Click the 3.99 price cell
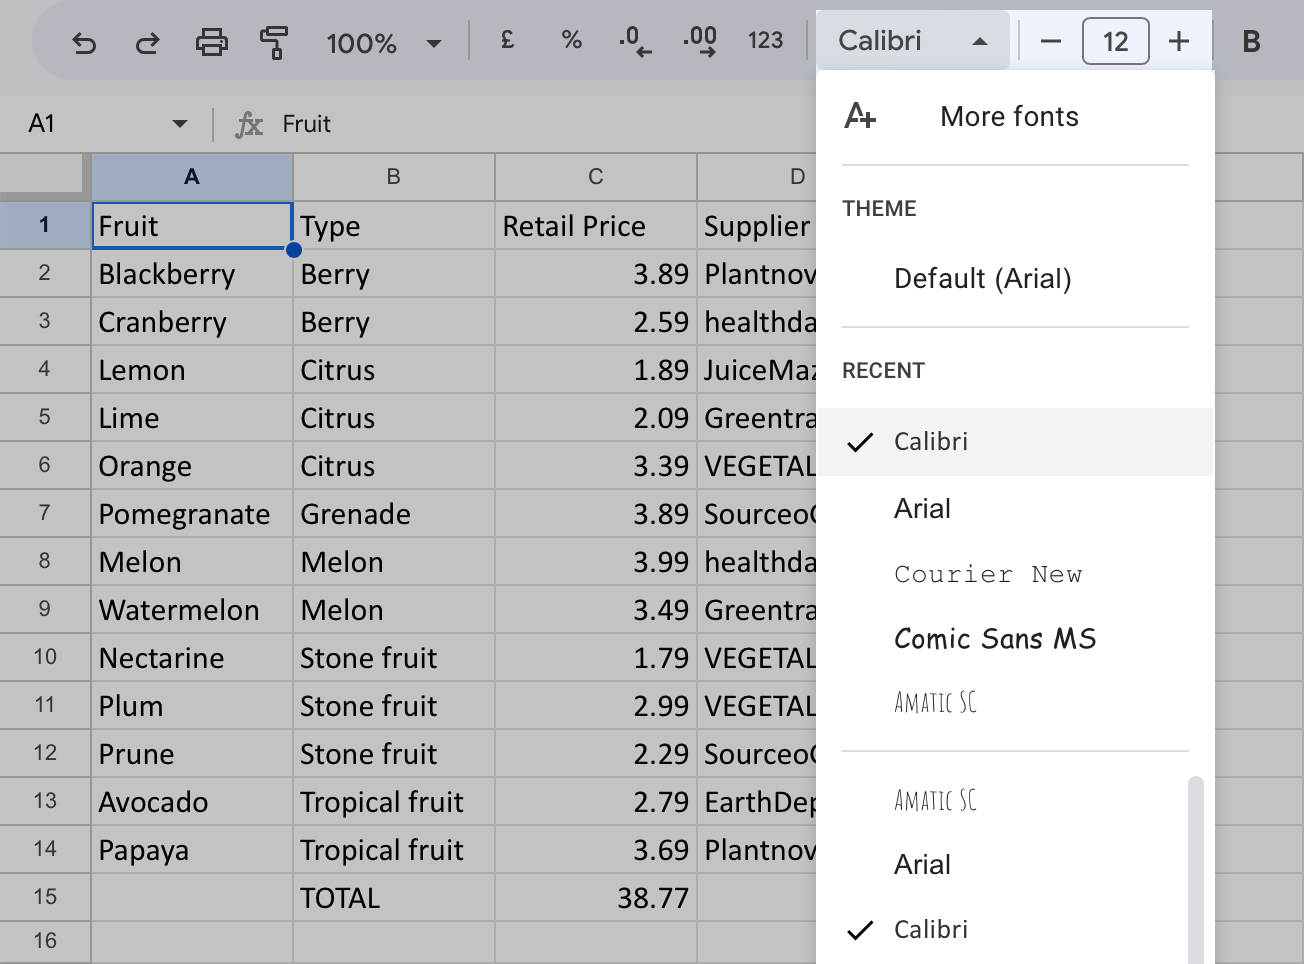Viewport: 1304px width, 964px height. pos(596,562)
